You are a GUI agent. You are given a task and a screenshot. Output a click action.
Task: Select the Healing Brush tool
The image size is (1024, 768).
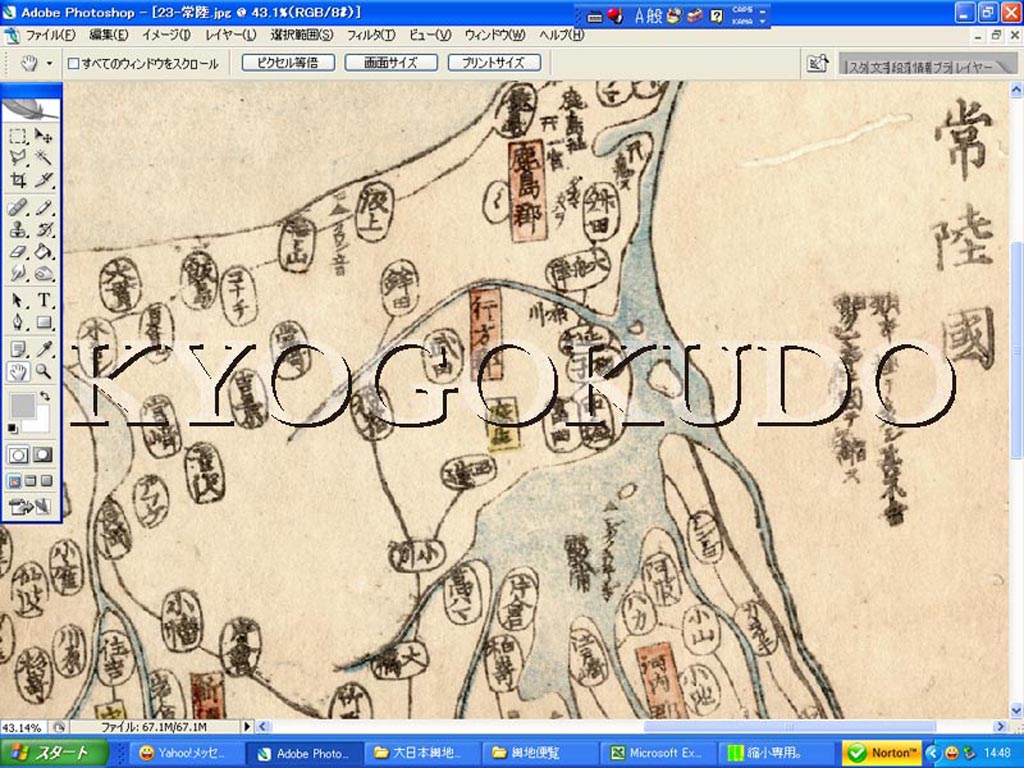tap(18, 208)
